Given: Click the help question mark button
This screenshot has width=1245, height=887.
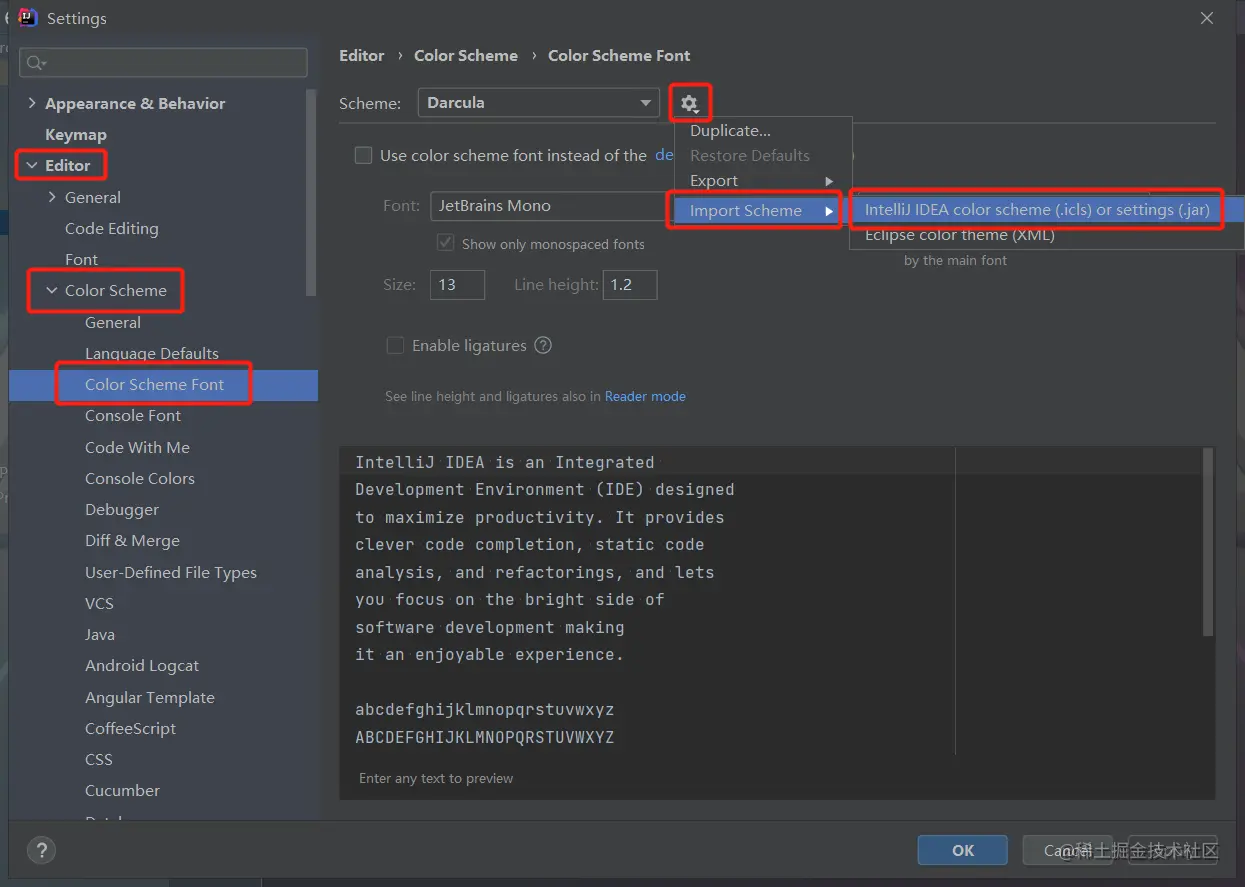Looking at the screenshot, I should (x=41, y=850).
